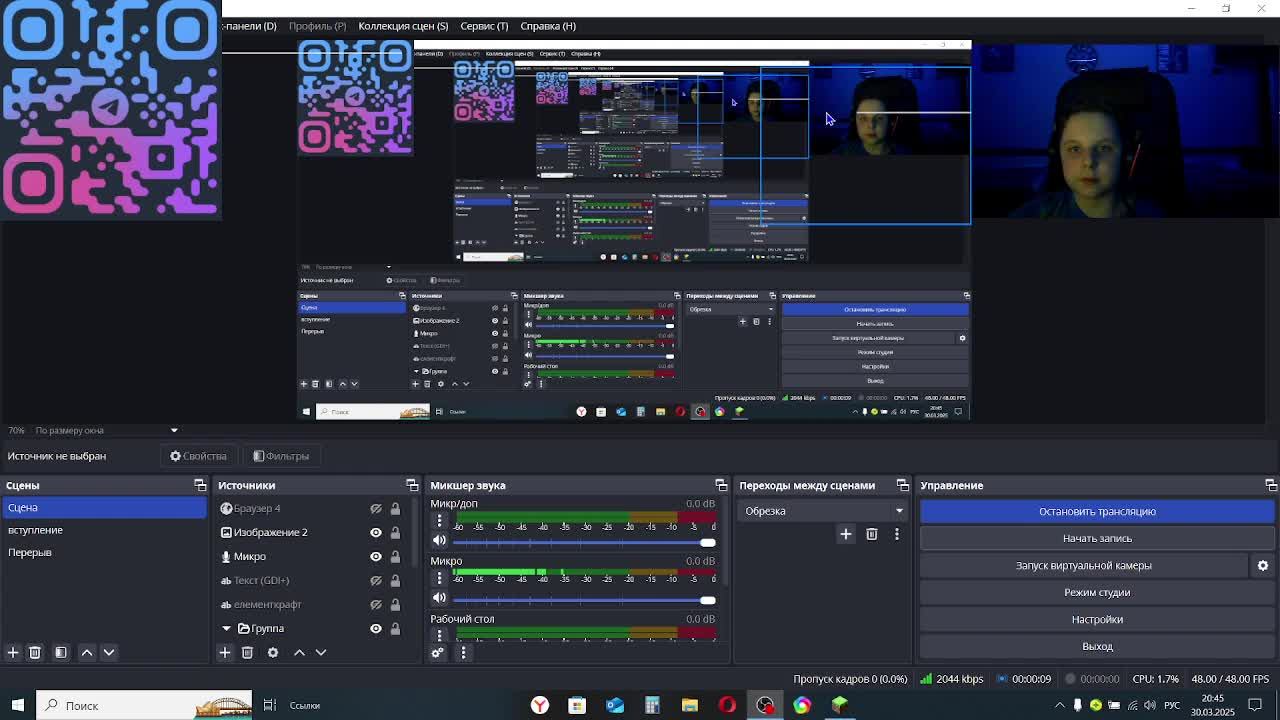Open options menu for Микро audio channel
Viewport: 1280px width, 720px height.
tap(439, 578)
